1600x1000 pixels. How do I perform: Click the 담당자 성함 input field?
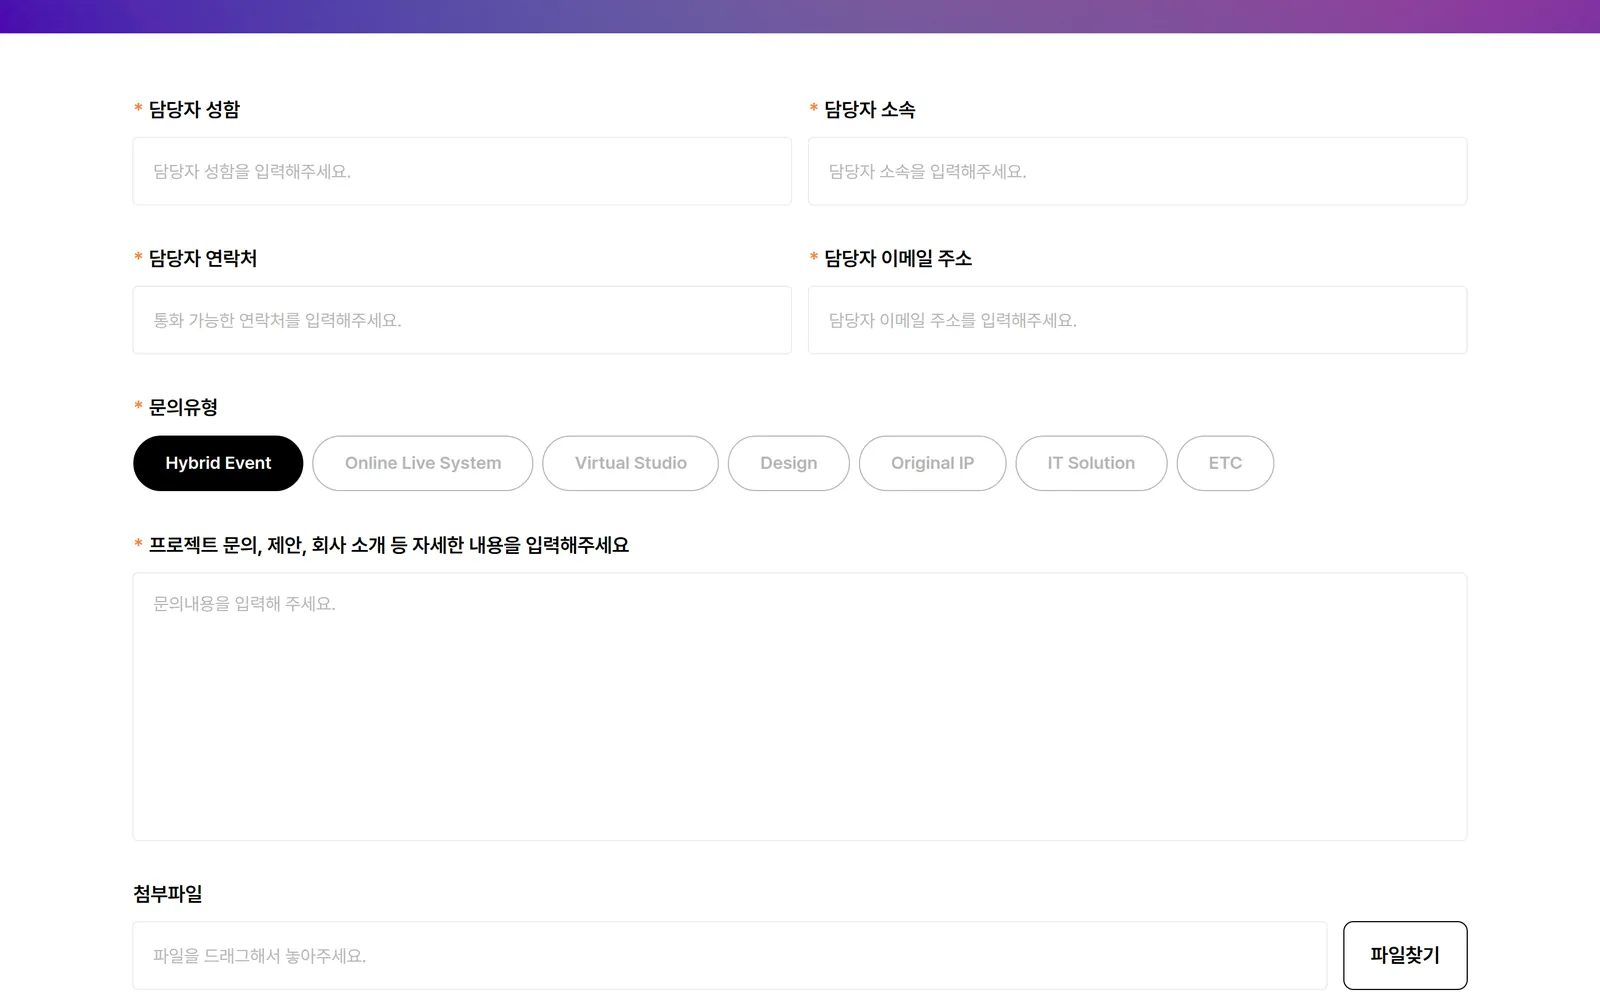click(462, 171)
